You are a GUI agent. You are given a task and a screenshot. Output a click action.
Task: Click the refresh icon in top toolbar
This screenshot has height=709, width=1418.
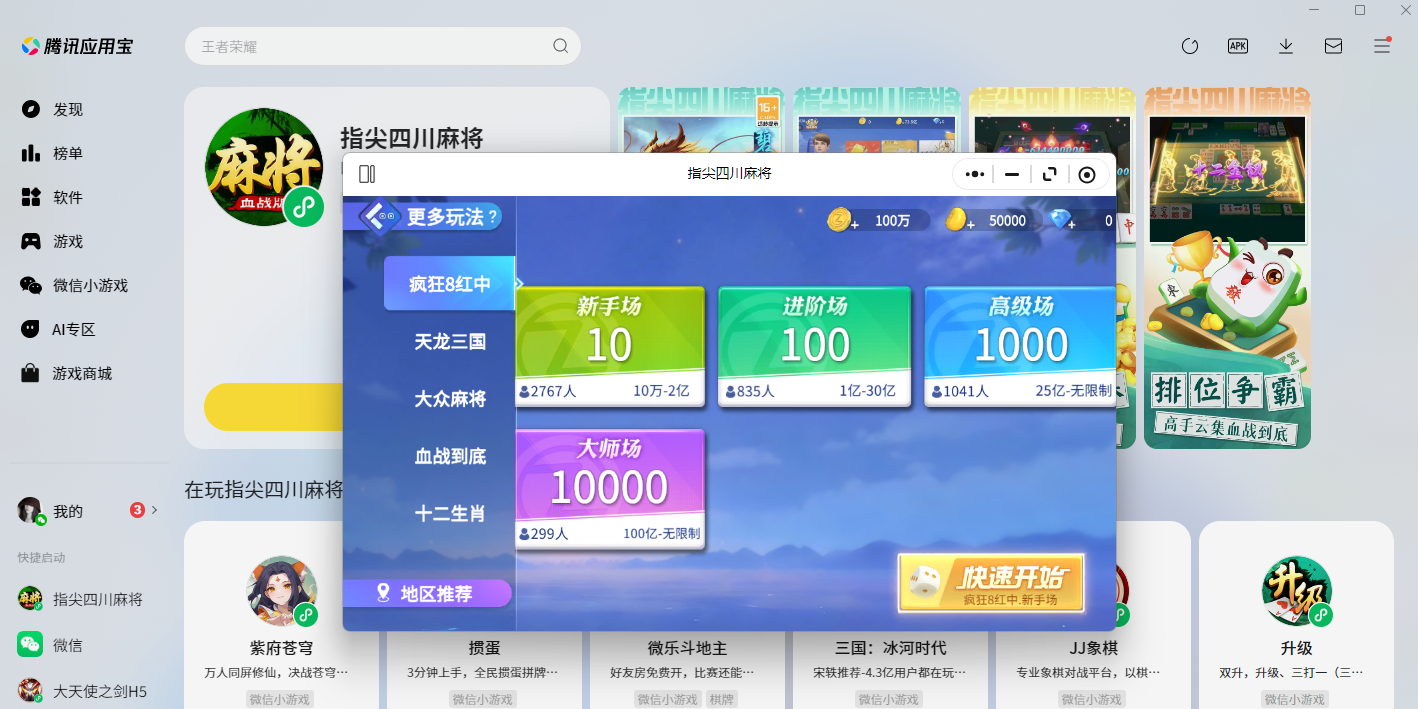[x=1190, y=46]
